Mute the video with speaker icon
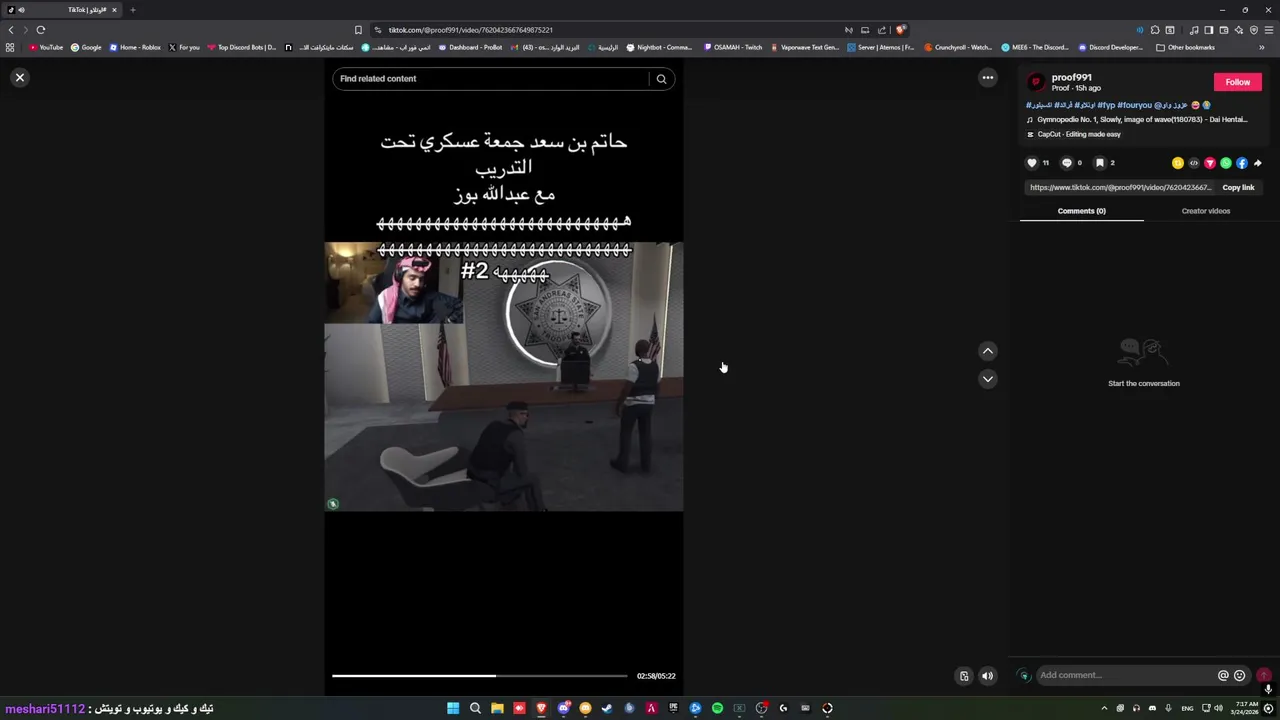Viewport: 1280px width, 720px height. (987, 676)
